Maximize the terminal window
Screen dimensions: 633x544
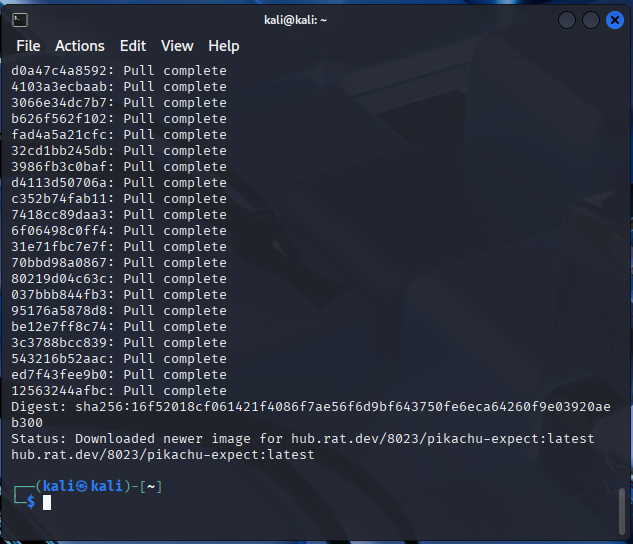click(x=591, y=20)
